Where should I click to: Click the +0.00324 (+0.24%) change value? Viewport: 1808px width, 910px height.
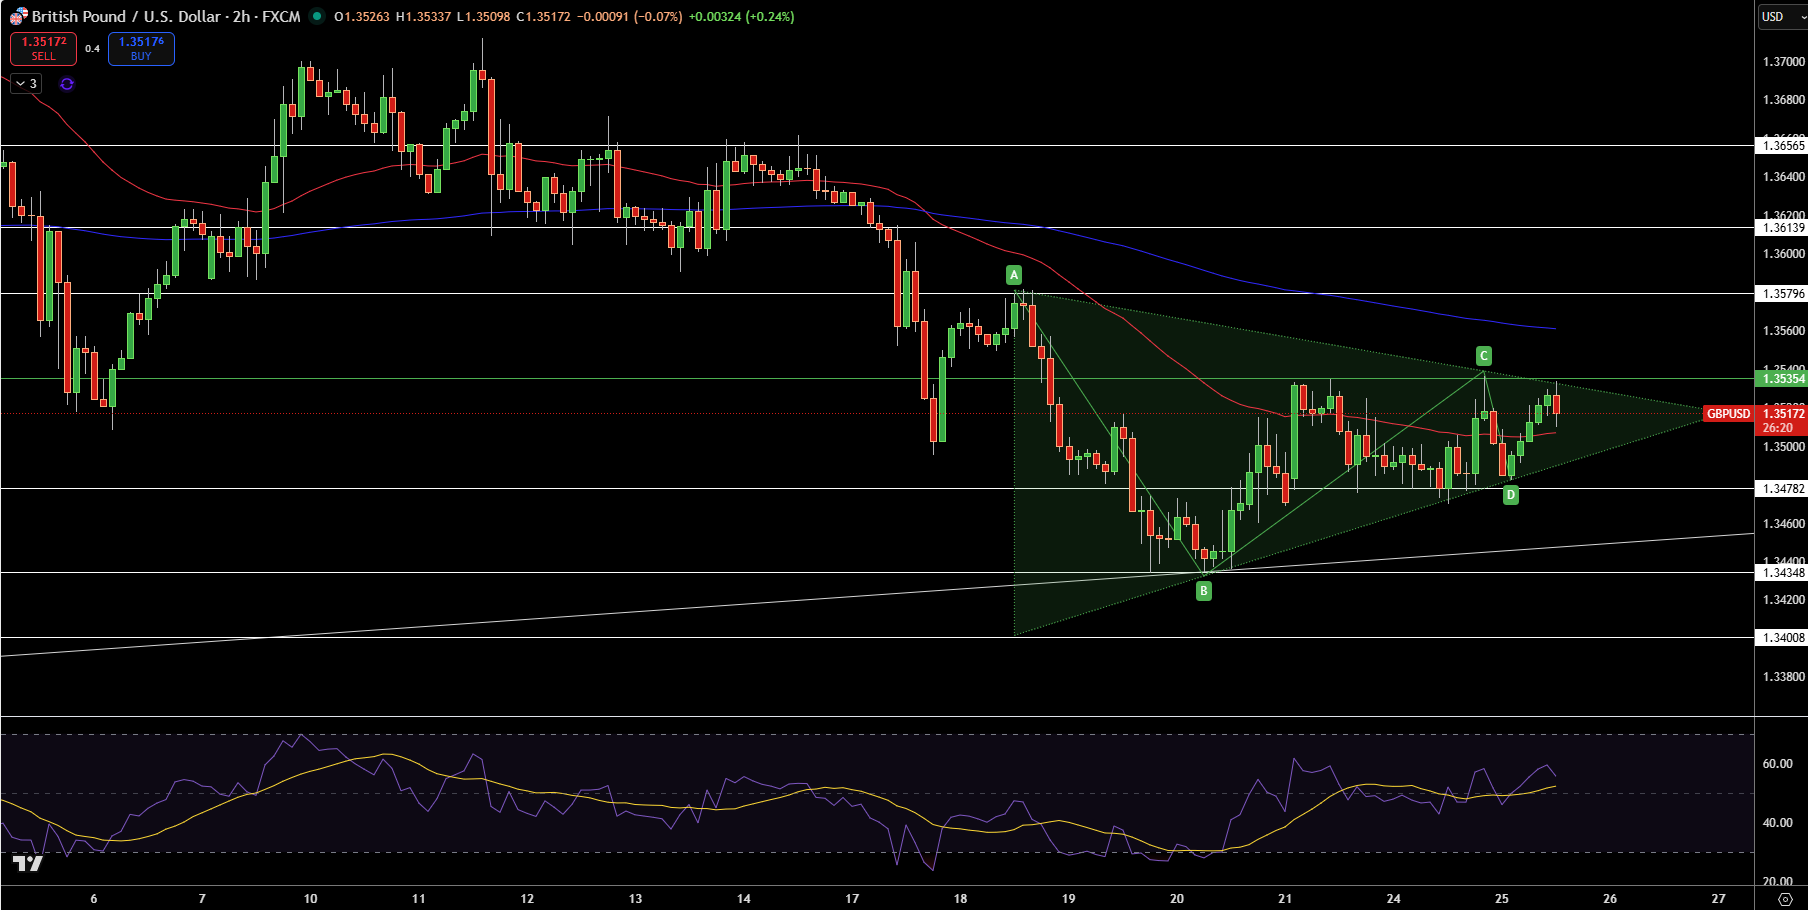[x=741, y=16]
